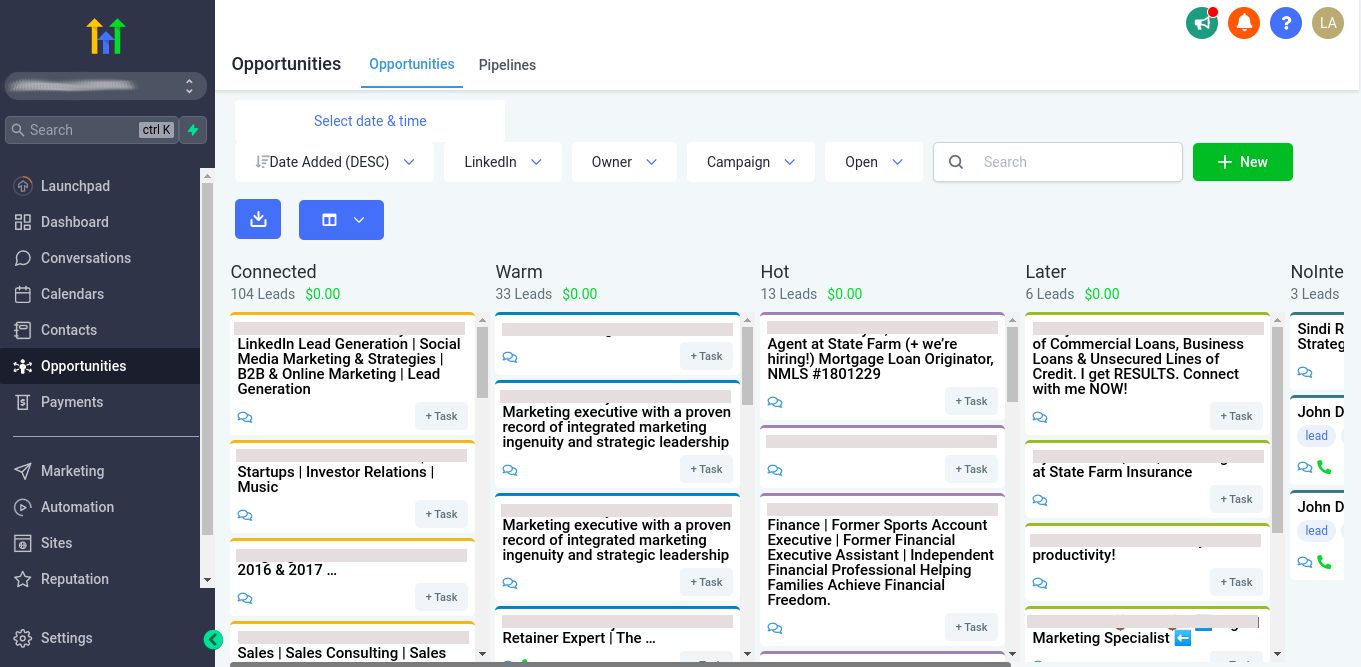Click the green lightning quick actions icon
This screenshot has width=1361, height=667.
tap(193, 130)
